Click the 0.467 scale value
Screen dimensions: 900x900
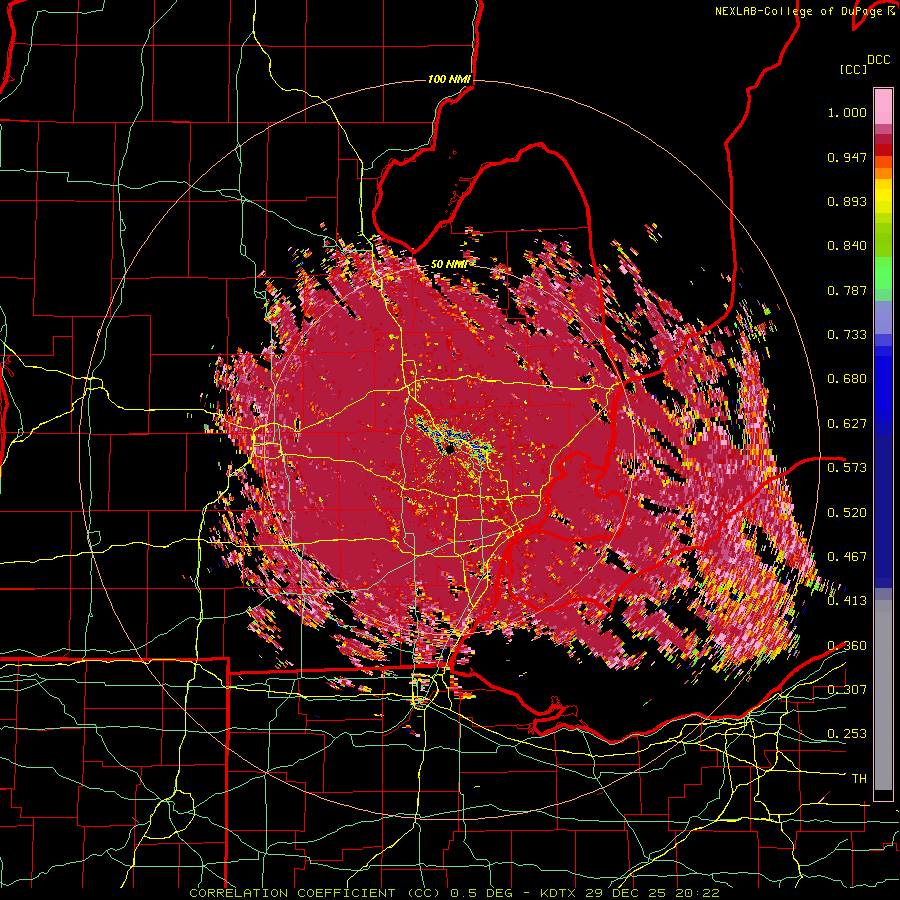[847, 557]
